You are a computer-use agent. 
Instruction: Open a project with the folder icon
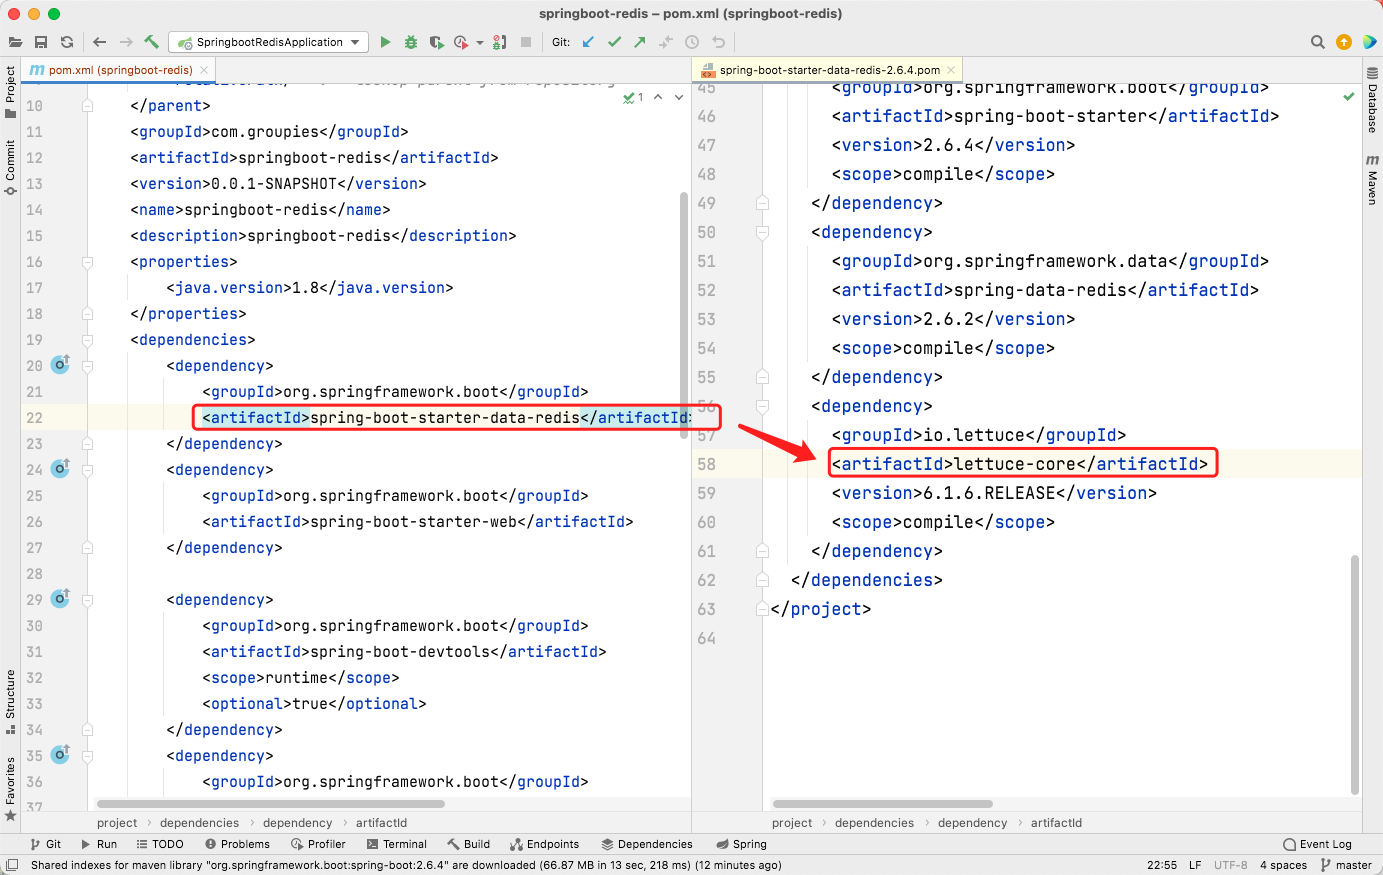15,42
